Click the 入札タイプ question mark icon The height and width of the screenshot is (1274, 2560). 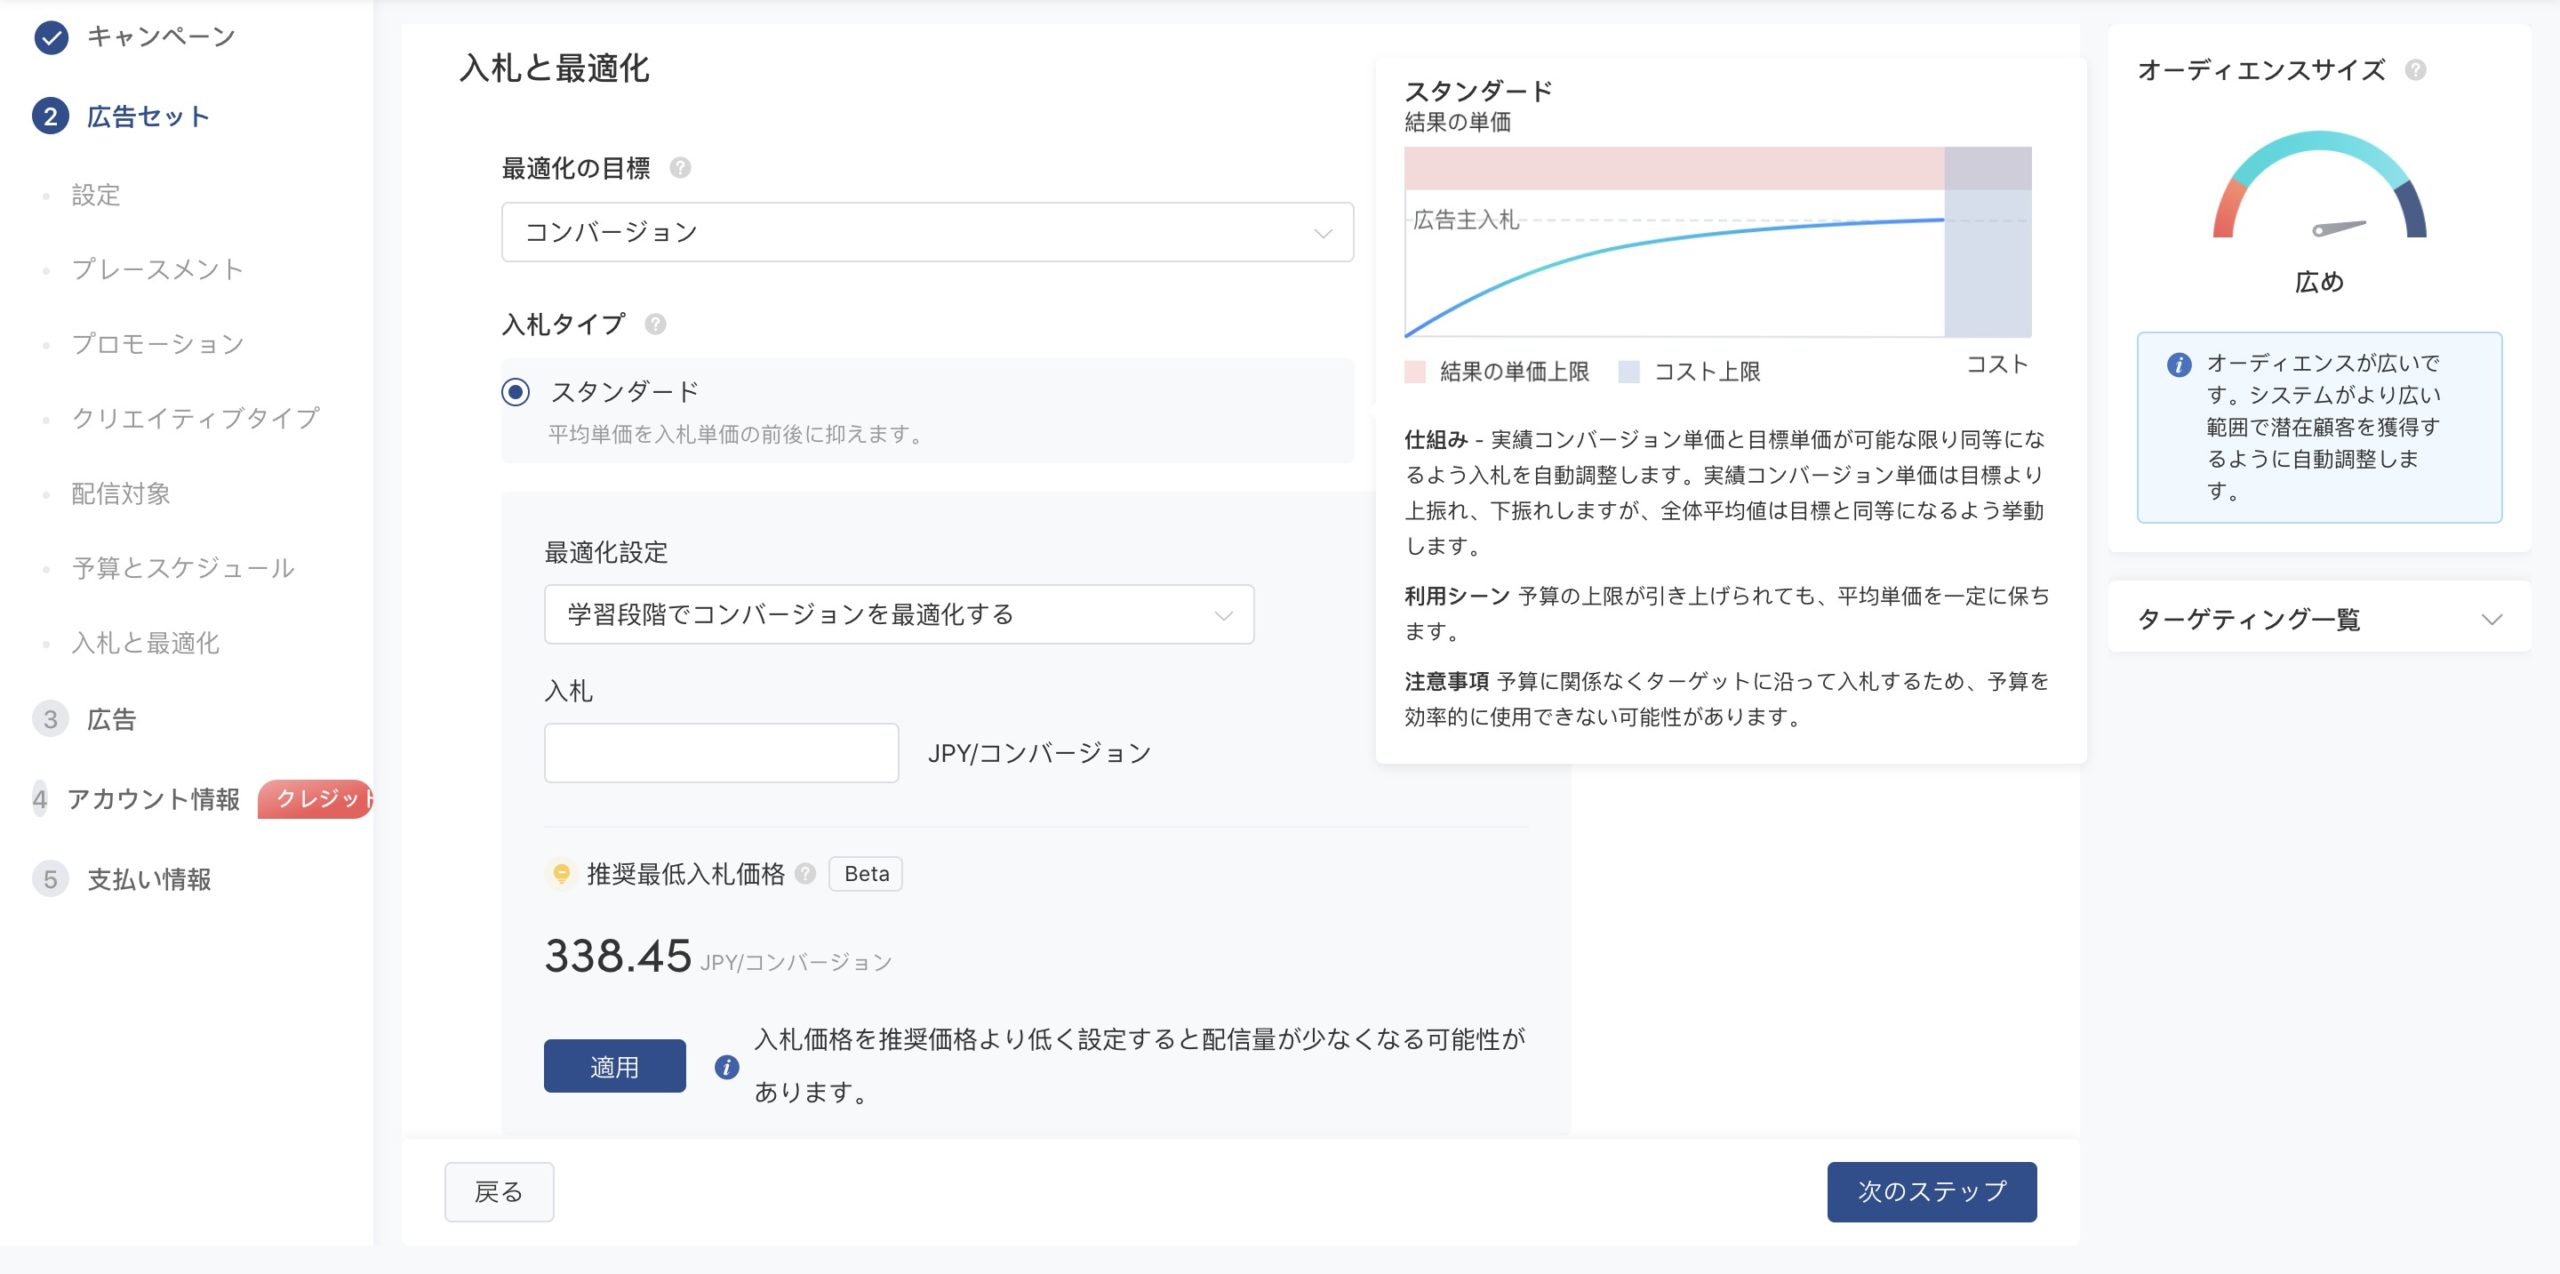click(x=656, y=324)
